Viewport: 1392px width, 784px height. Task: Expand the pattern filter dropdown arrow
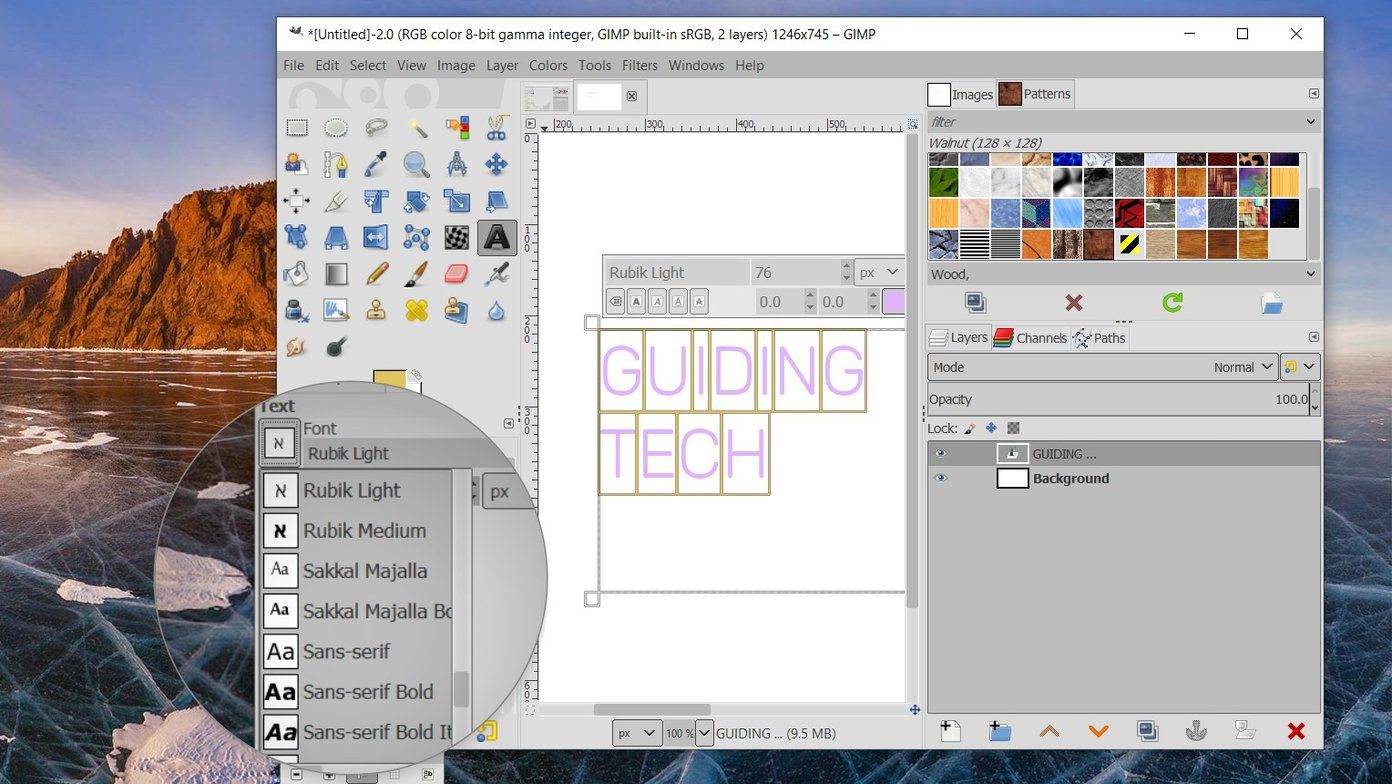click(x=1310, y=122)
